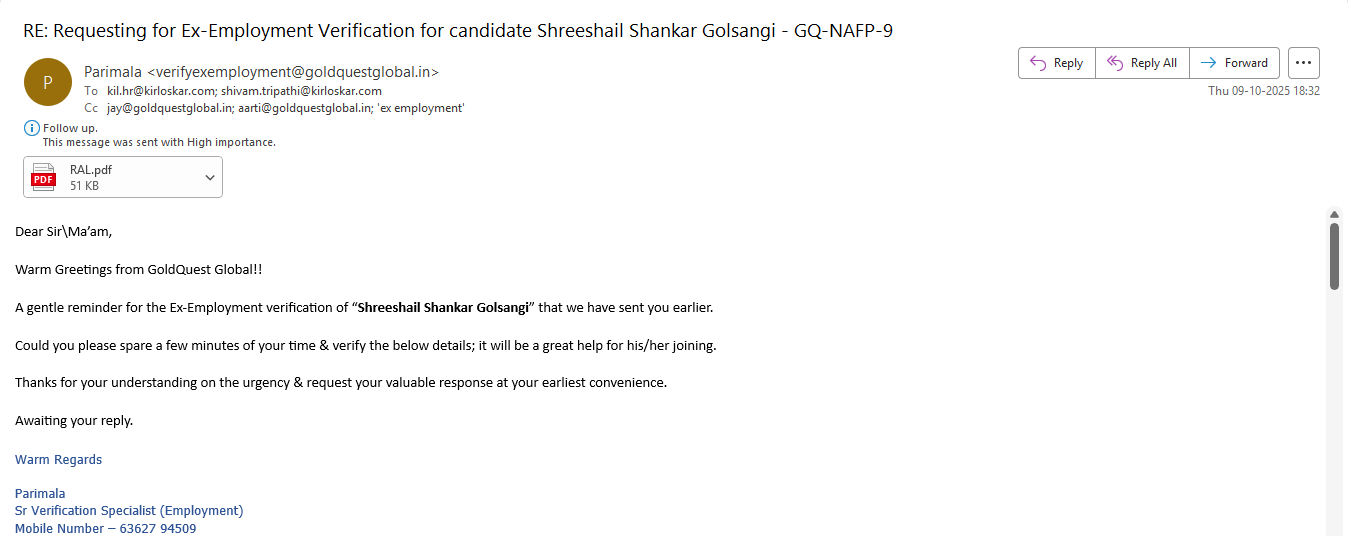Screen dimensions: 1348x536
Task: Click the email subject line
Action: pos(458,31)
